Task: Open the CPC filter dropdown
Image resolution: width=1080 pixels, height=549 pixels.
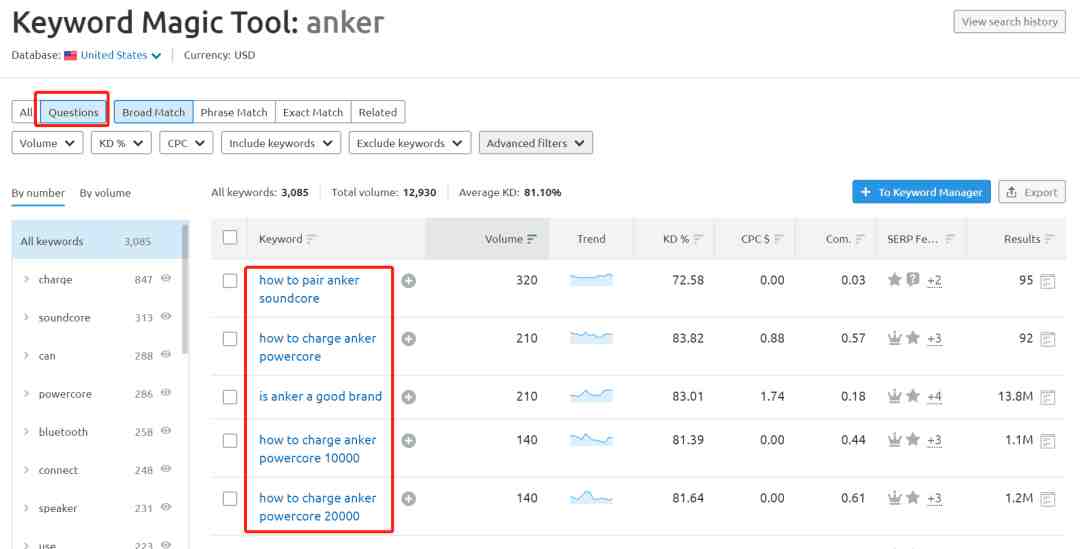Action: coord(186,143)
